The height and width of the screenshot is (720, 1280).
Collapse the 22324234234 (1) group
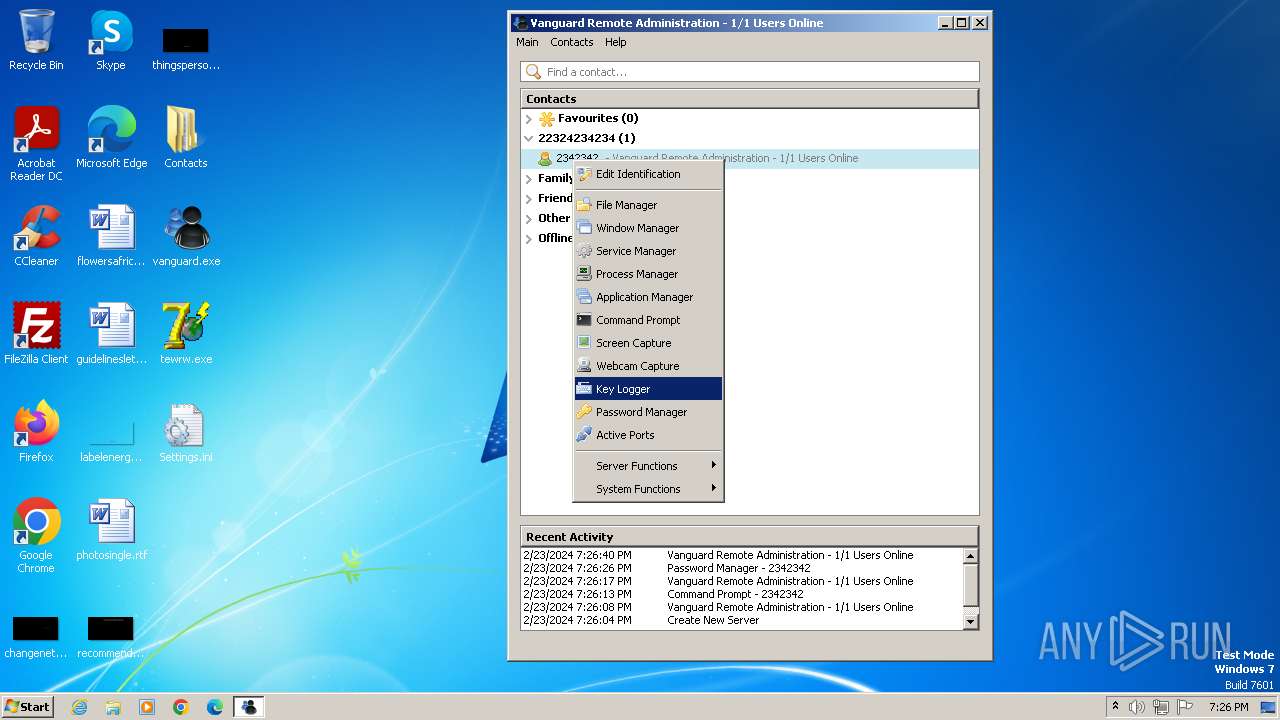click(529, 138)
